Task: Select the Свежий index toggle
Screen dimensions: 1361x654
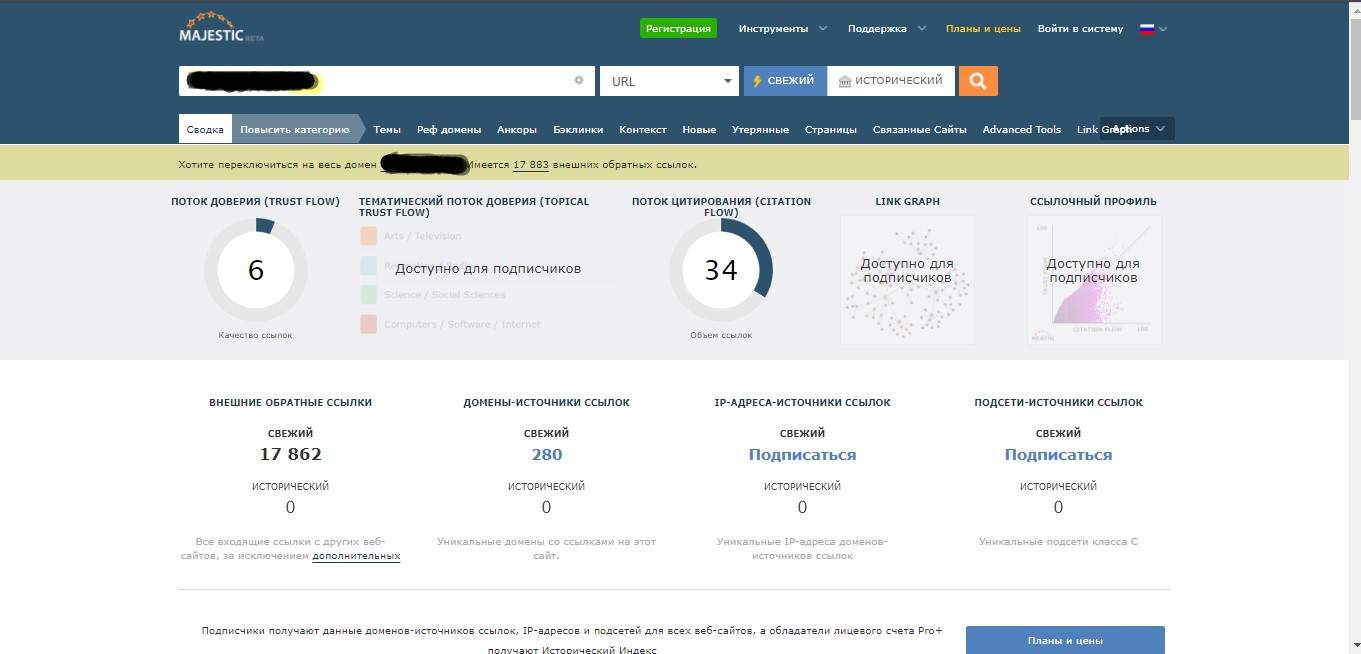Action: [785, 81]
